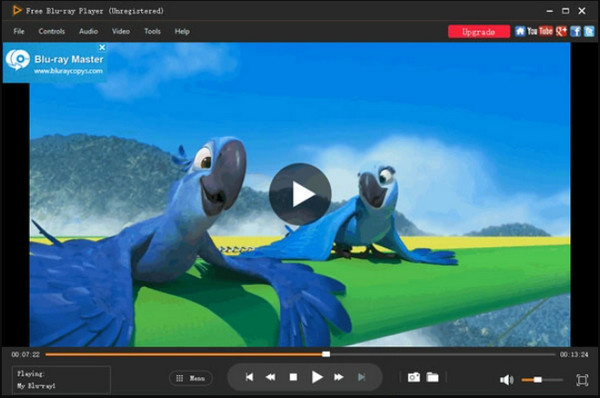Open the Audio menu
The width and height of the screenshot is (600, 398).
click(88, 31)
